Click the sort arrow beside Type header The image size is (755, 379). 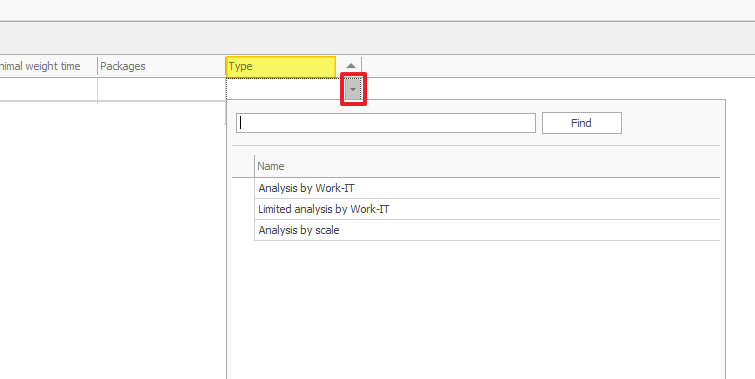click(351, 66)
